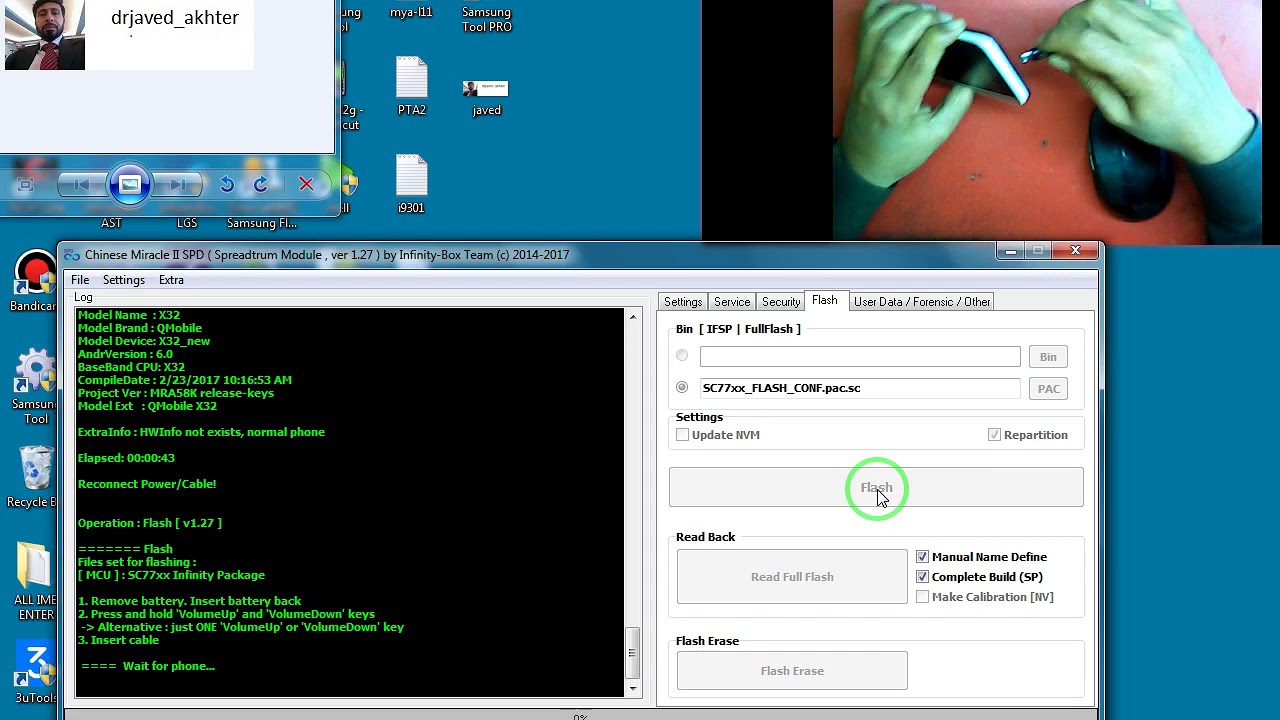Click 'AndrVersion : 6.0' log line
The image size is (1280, 720).
pyautogui.click(x=125, y=354)
